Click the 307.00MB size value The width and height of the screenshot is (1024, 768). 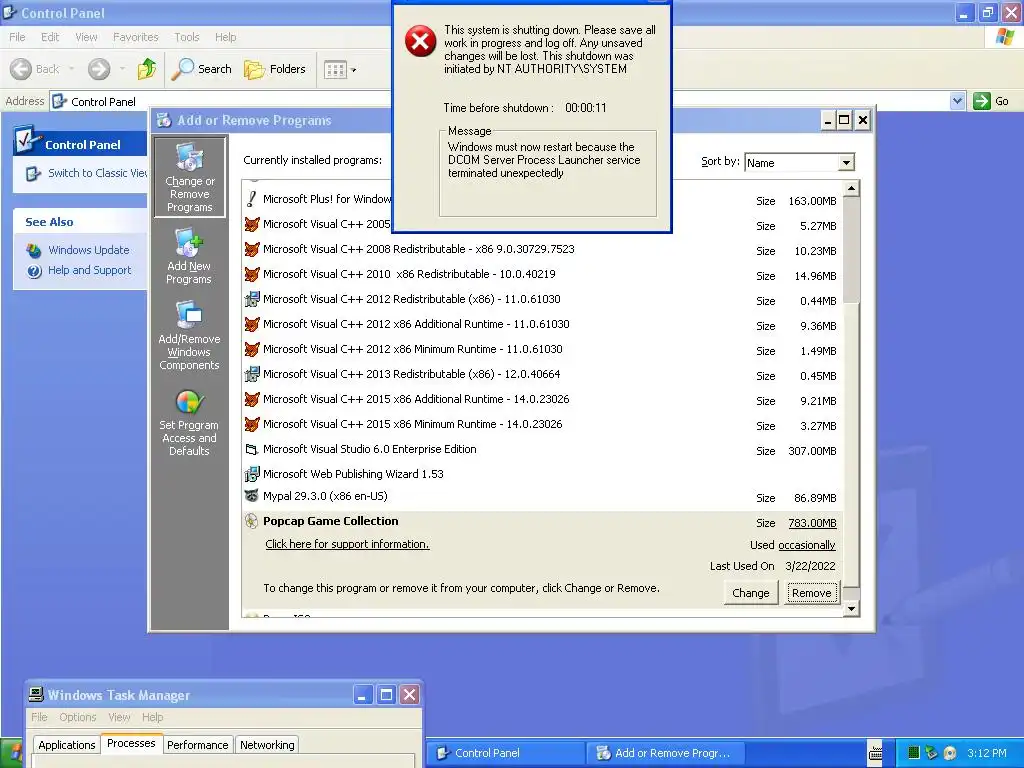click(x=812, y=451)
